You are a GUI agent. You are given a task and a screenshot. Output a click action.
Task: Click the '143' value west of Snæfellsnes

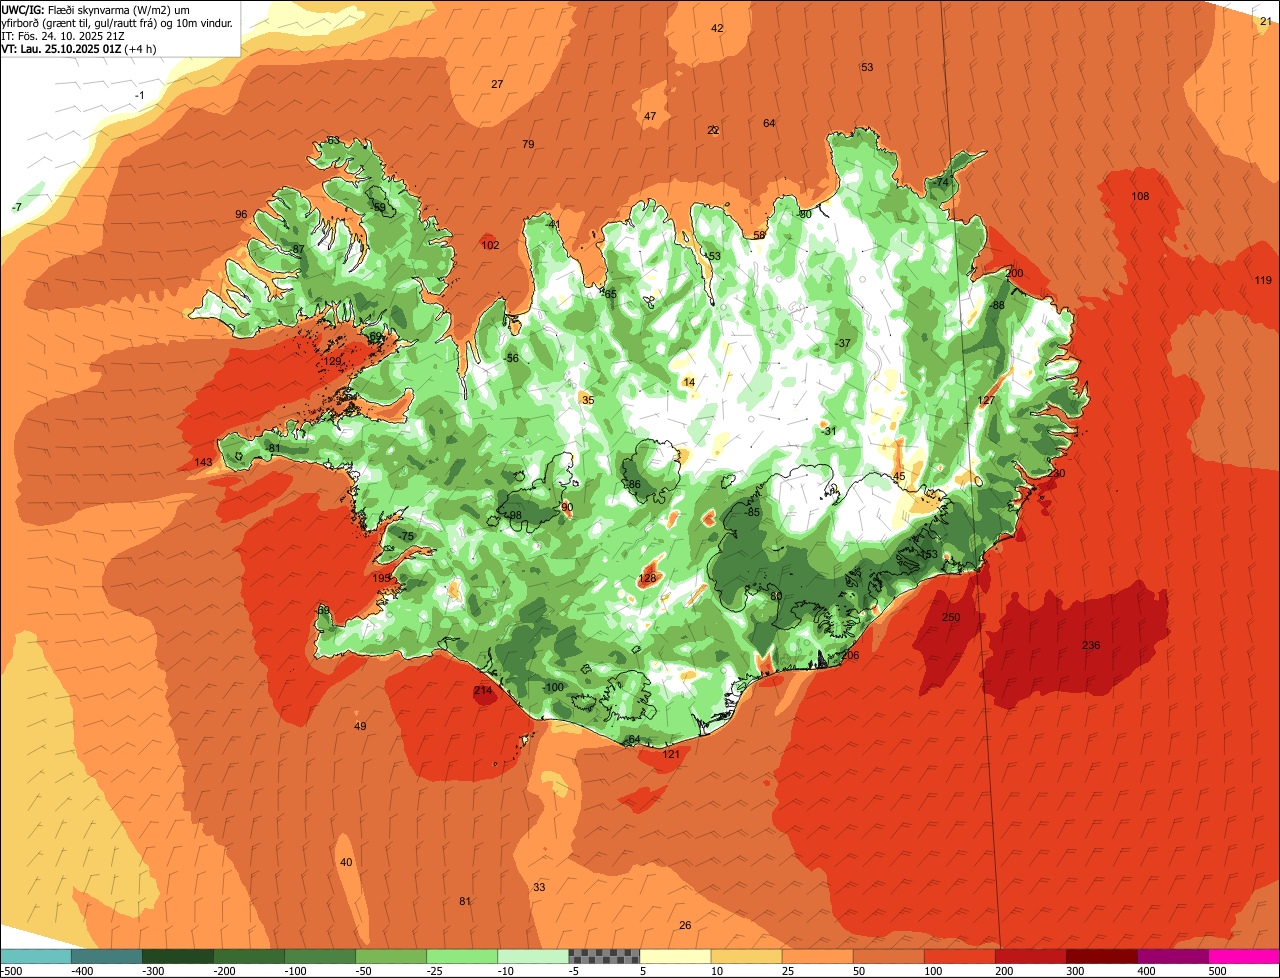pos(204,462)
